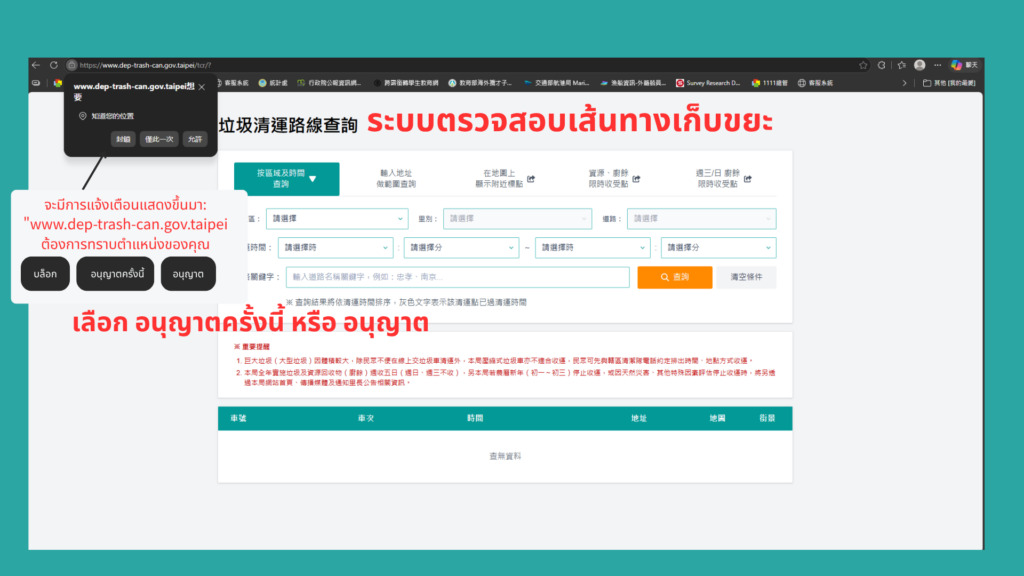Click the 垃圾清運路線查詢 page title
Viewport: 1024px width, 576px height.
tap(288, 125)
